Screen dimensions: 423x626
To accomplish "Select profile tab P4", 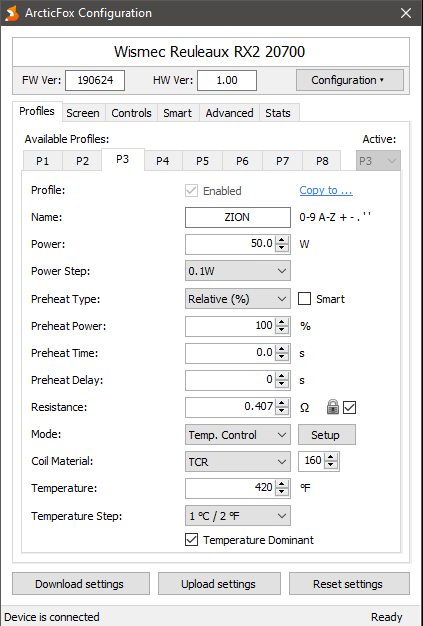I will click(x=163, y=161).
